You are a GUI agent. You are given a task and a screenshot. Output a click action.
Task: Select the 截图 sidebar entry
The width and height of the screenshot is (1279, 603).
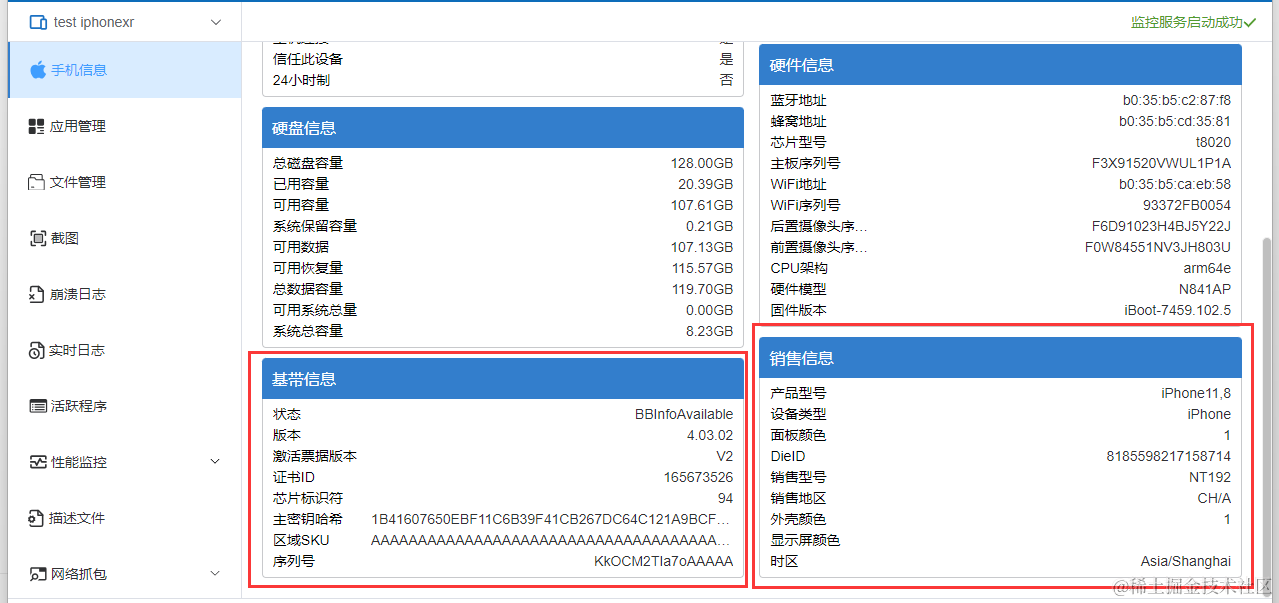[125, 238]
